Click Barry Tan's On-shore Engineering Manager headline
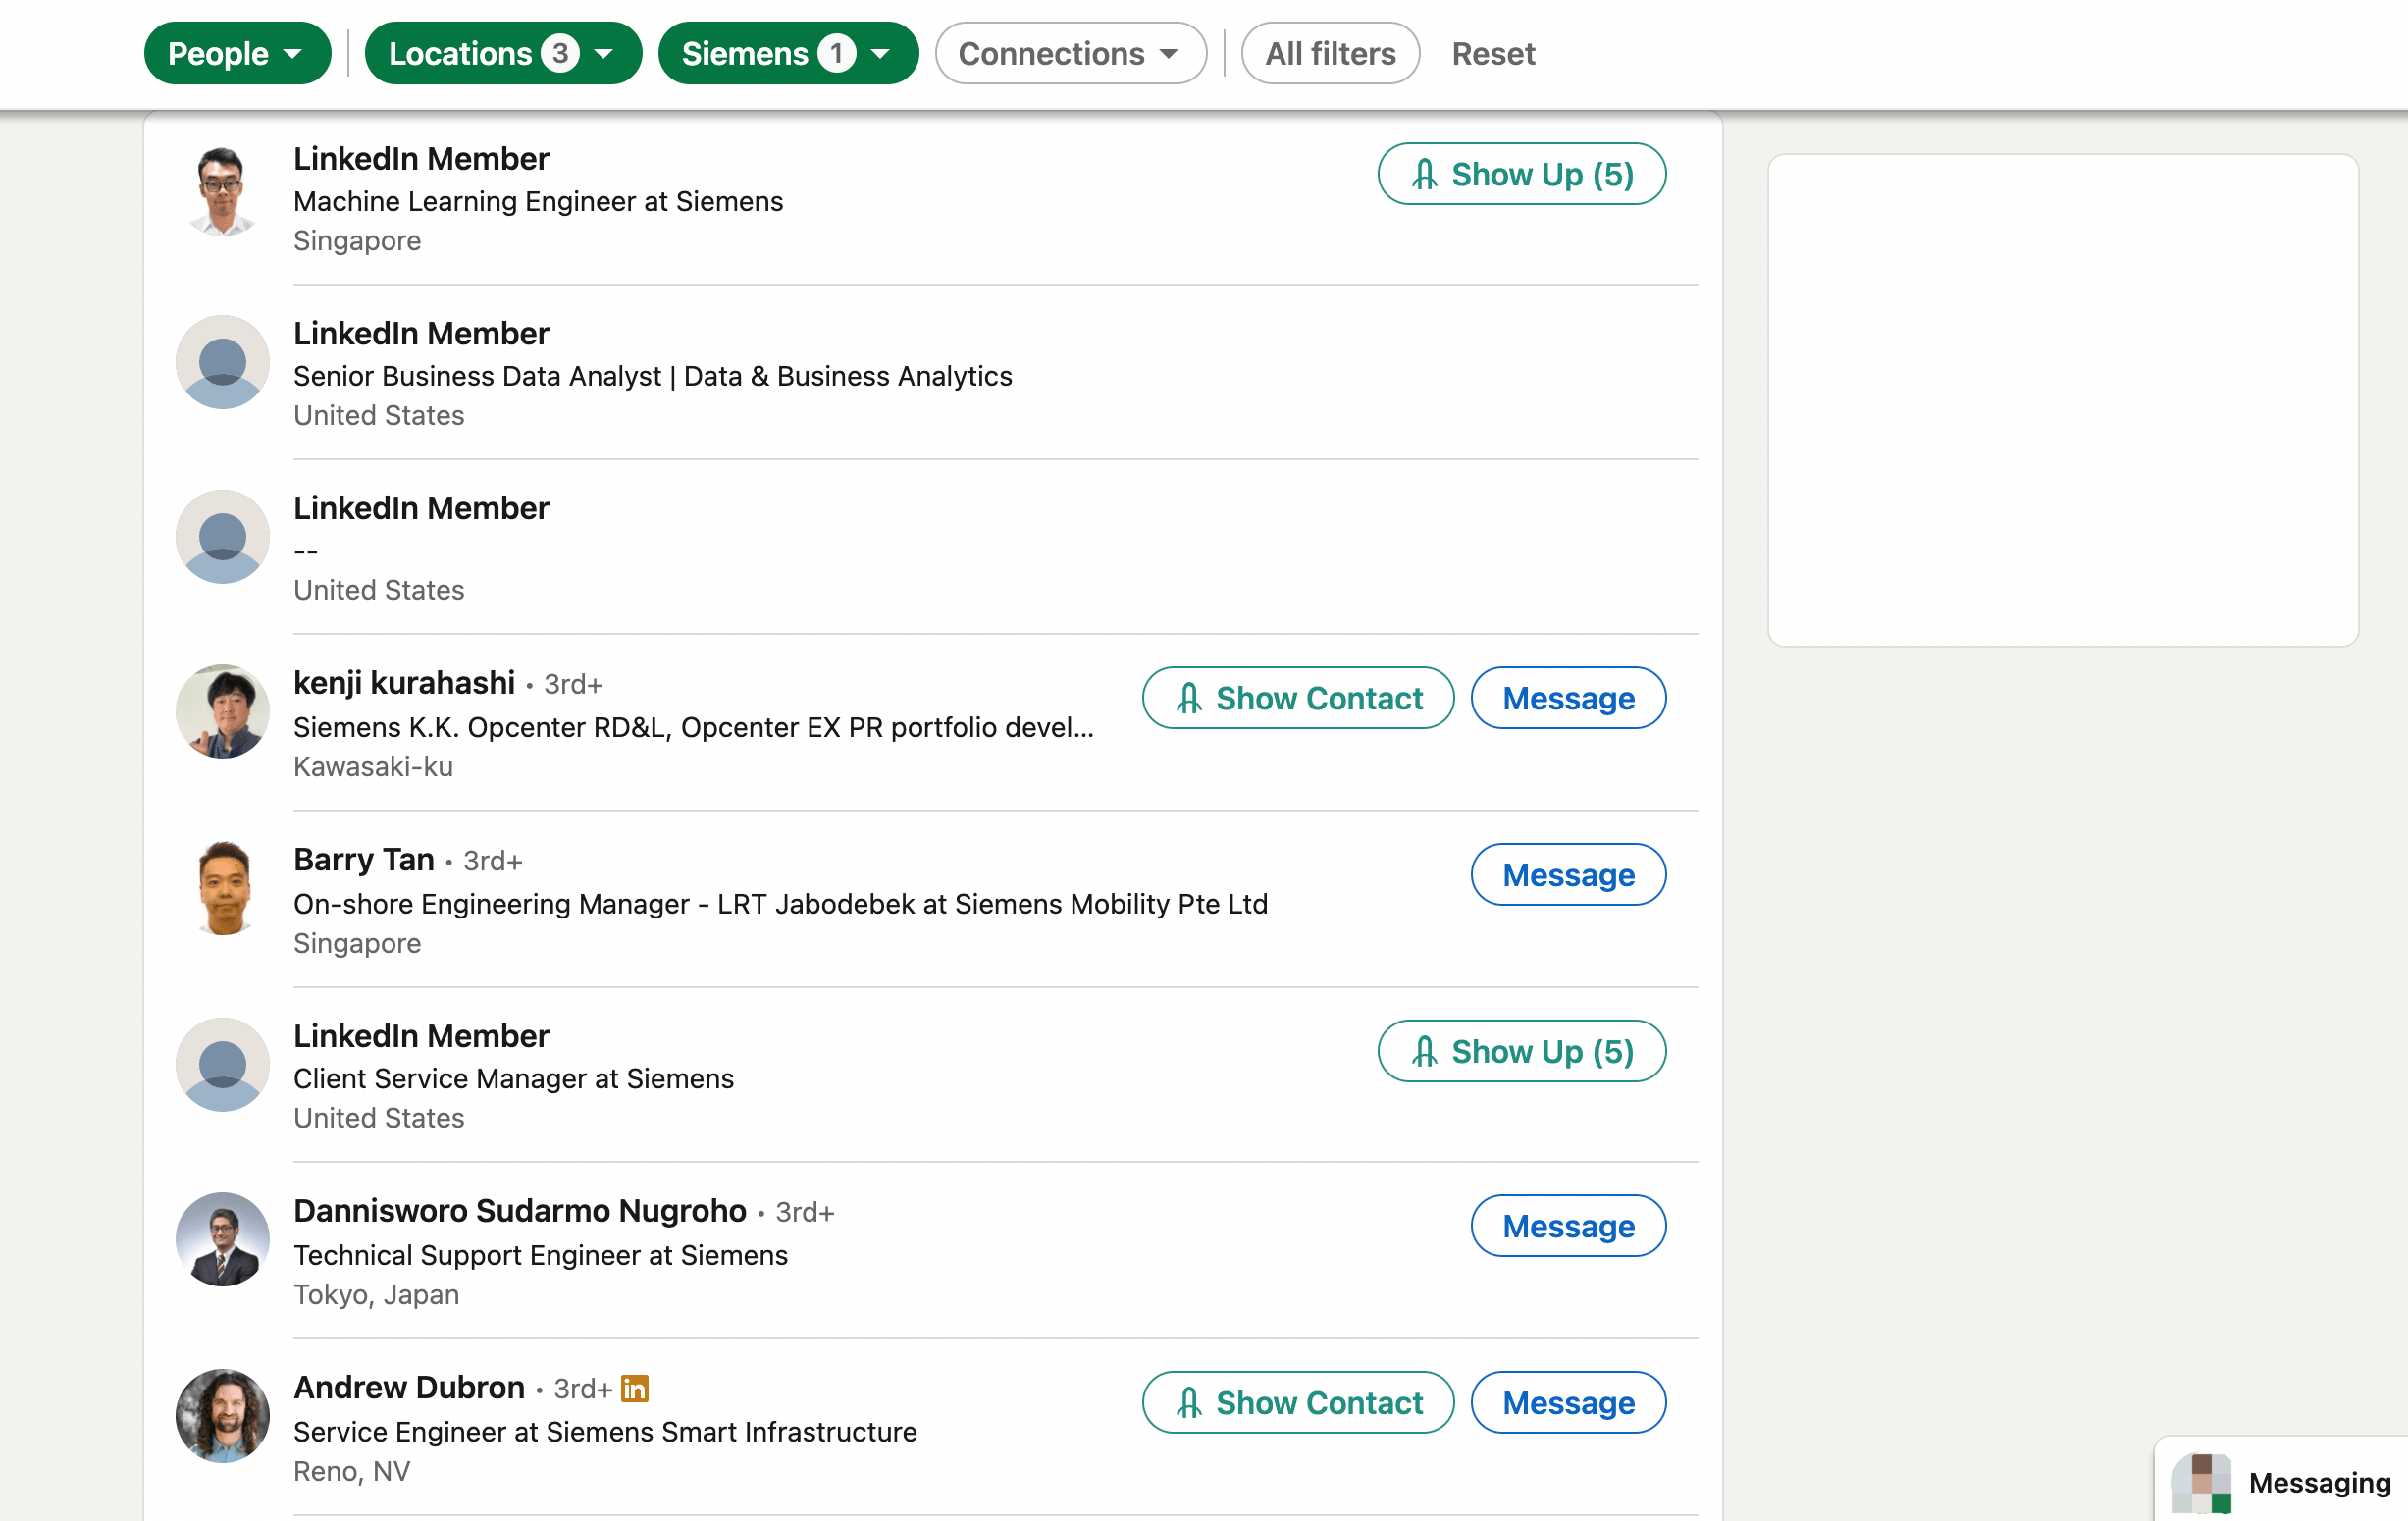Image resolution: width=2408 pixels, height=1521 pixels. click(781, 904)
